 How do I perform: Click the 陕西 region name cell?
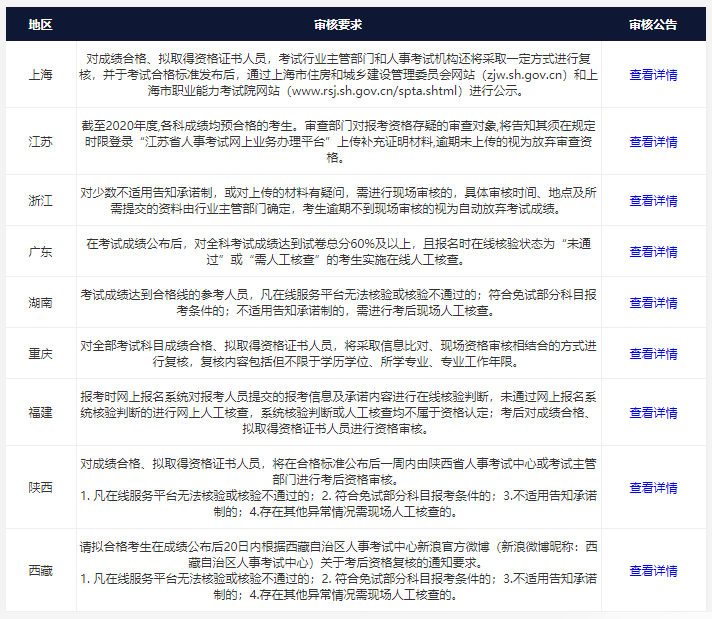41,487
